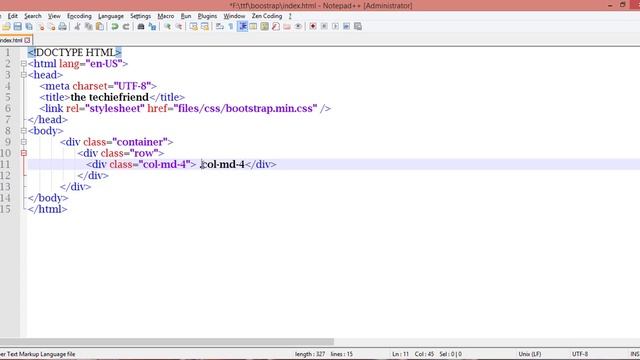Cut selection with the scissors icon
The image size is (640, 360).
[77, 27]
